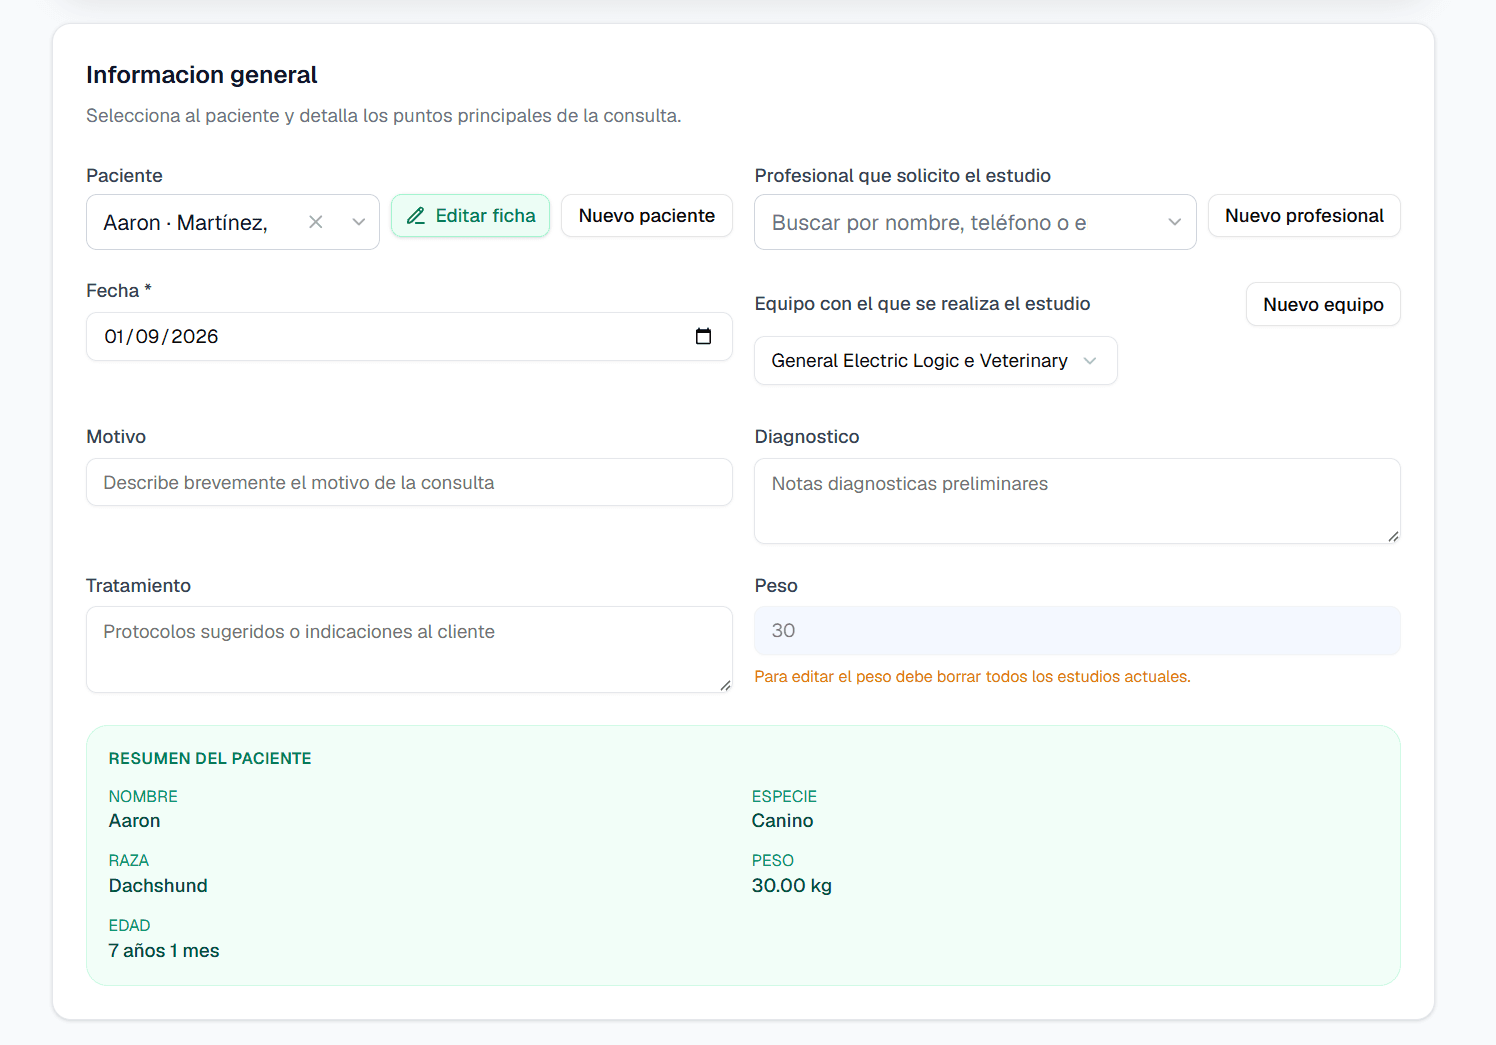Grab the Diagnostico textarea resize handle
The image size is (1496, 1045).
click(x=1393, y=536)
